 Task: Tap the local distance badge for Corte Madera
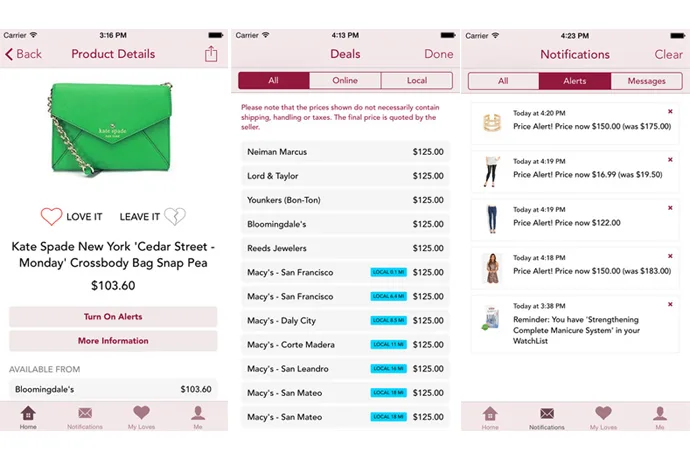pyautogui.click(x=389, y=345)
